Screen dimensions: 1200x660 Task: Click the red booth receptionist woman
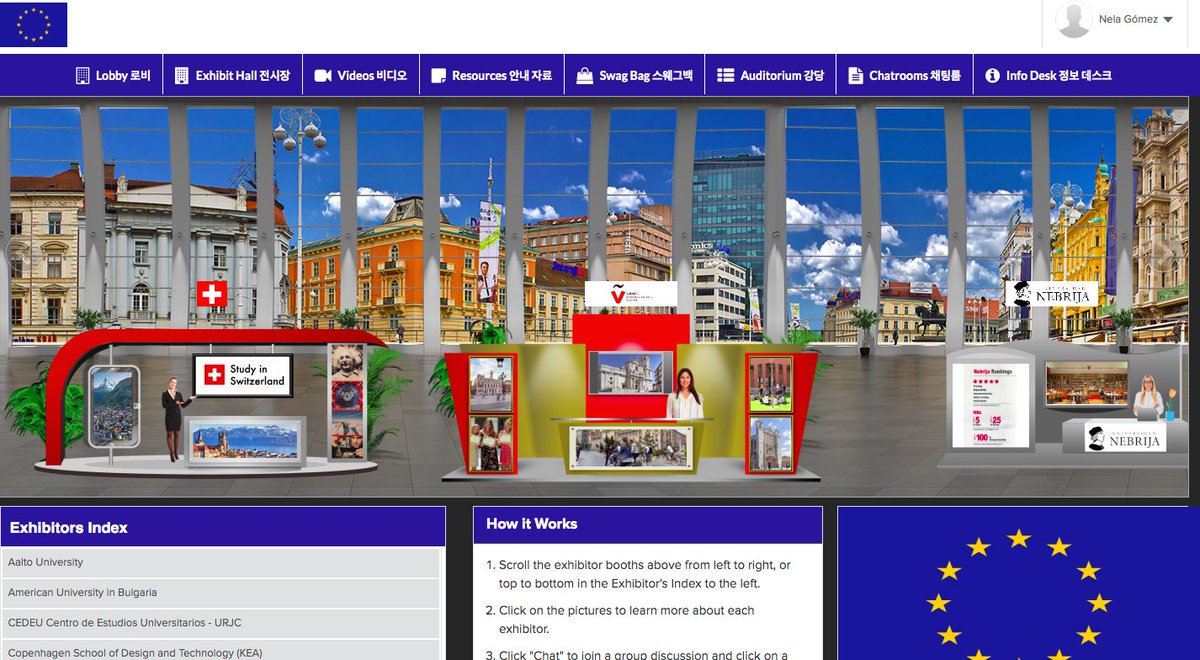coord(685,394)
